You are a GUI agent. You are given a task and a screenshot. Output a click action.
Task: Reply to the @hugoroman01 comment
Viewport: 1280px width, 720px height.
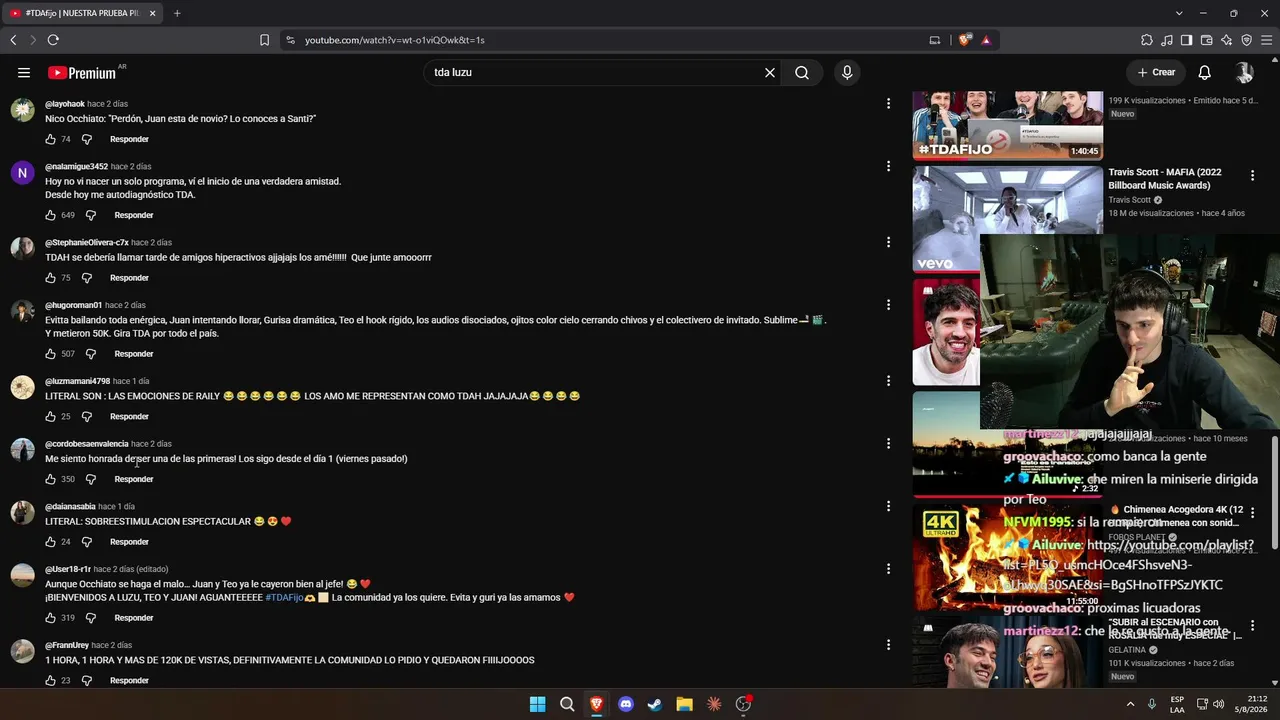click(x=134, y=354)
